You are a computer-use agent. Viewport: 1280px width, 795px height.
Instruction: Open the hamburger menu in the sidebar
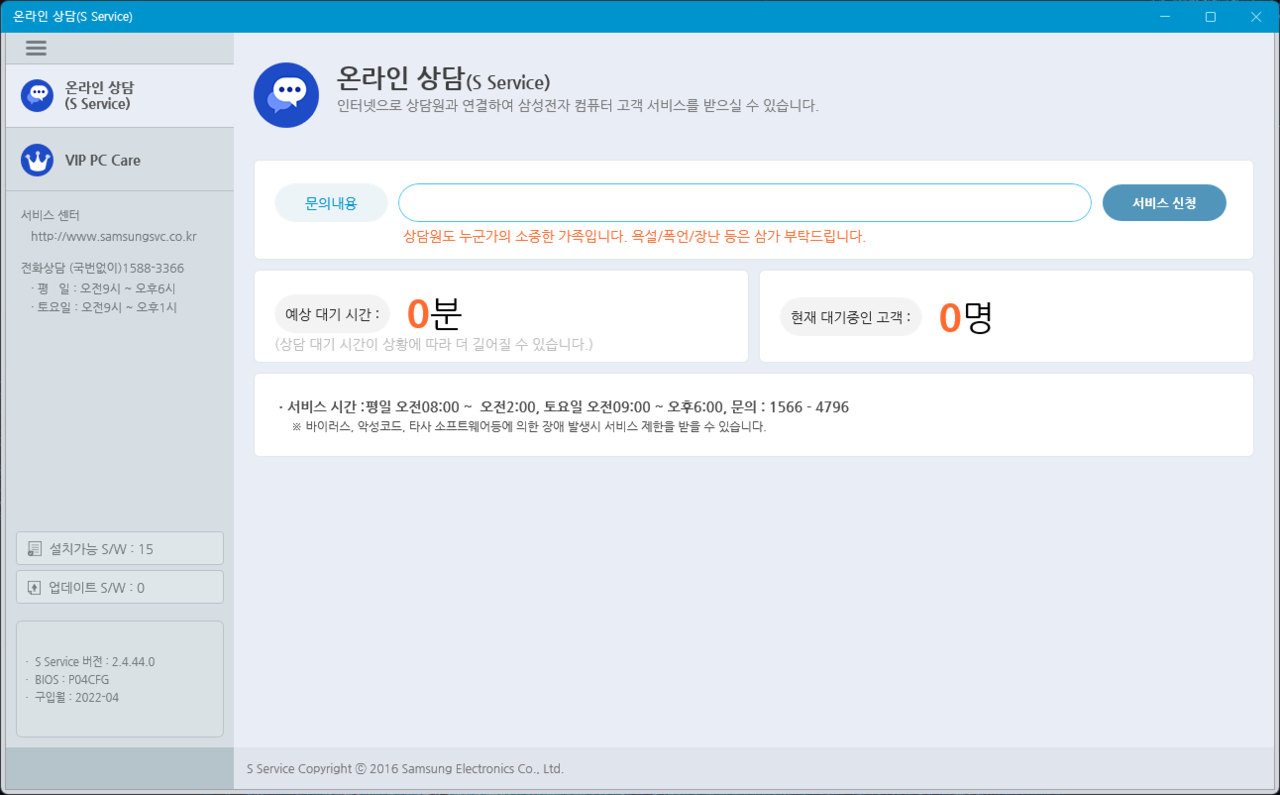[x=36, y=48]
